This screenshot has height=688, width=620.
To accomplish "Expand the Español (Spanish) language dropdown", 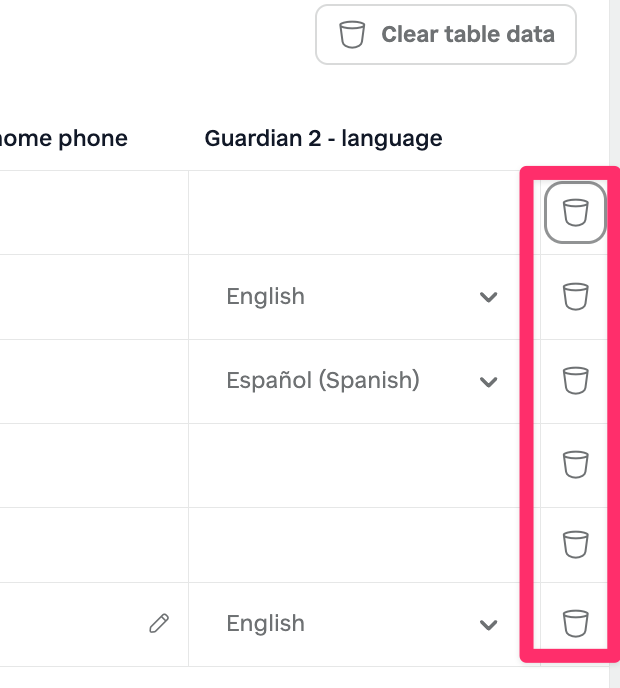I will coord(362,381).
